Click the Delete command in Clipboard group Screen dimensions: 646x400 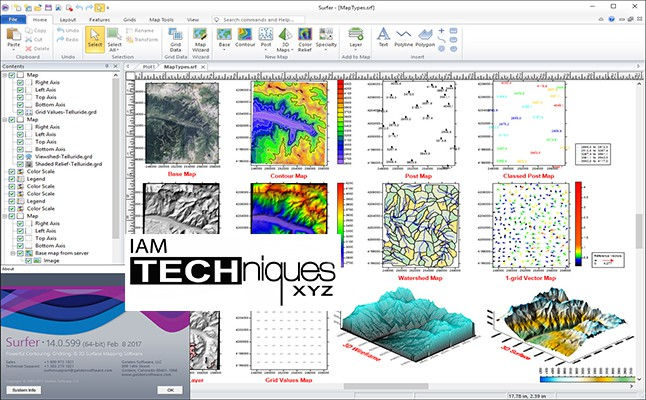pyautogui.click(x=37, y=49)
